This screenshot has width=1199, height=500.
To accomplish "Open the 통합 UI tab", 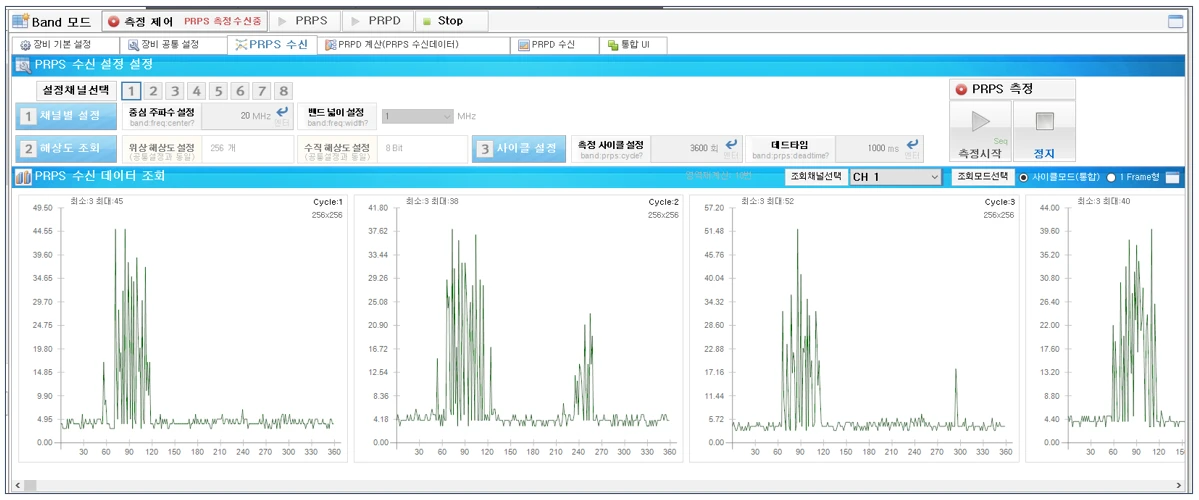I will [633, 45].
